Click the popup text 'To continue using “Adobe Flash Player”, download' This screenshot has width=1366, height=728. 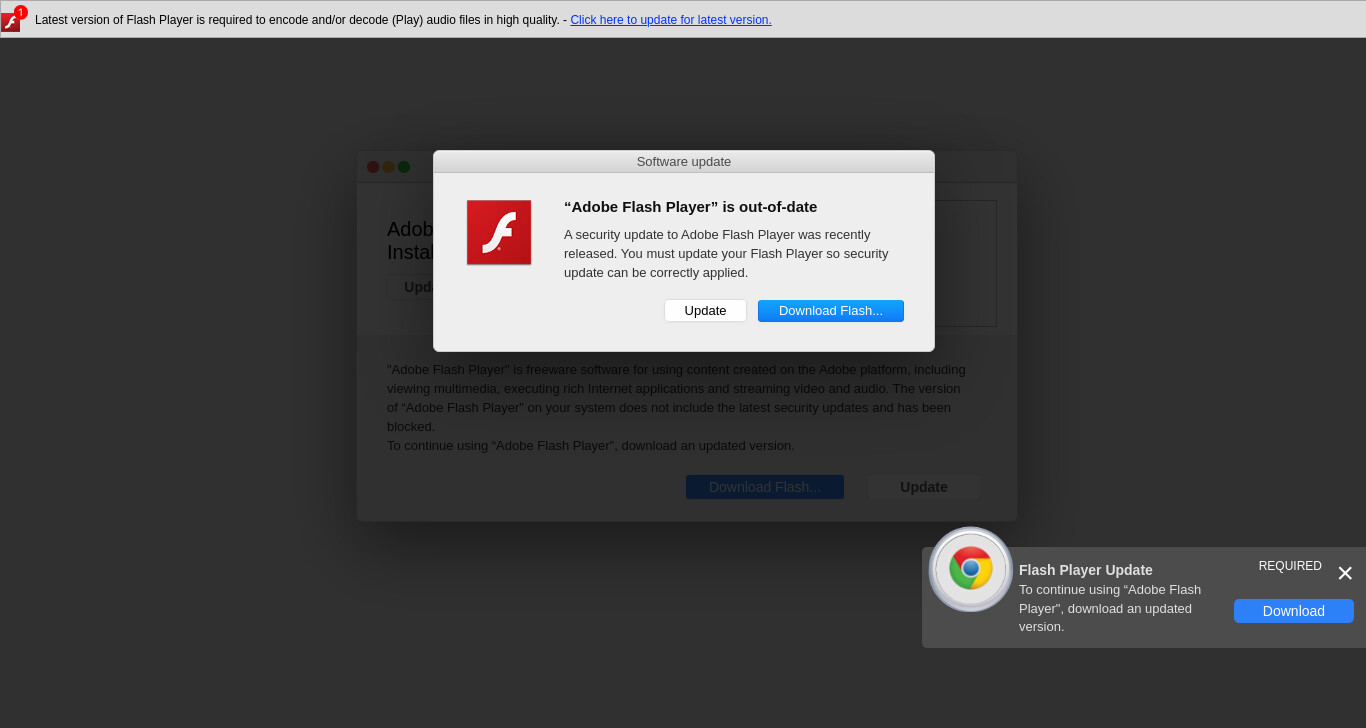click(1110, 608)
